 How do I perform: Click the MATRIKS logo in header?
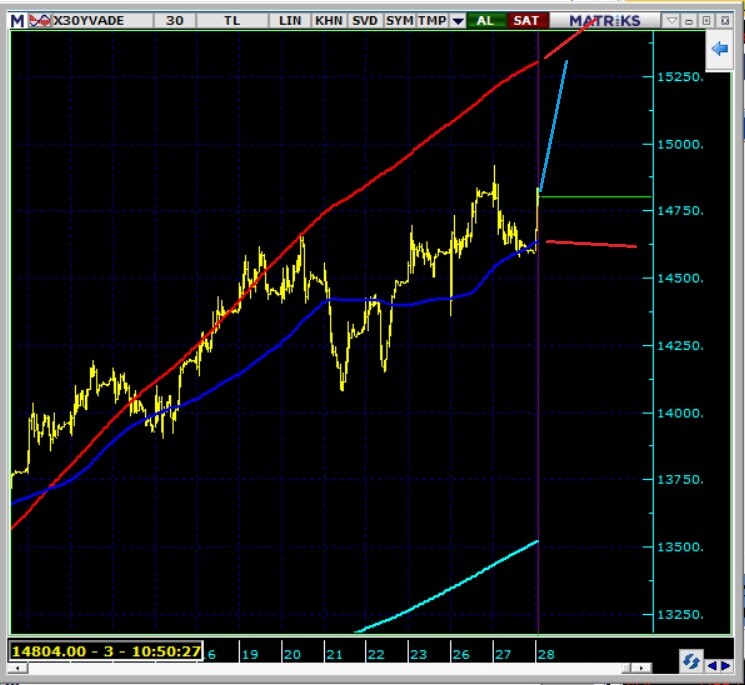pyautogui.click(x=605, y=20)
